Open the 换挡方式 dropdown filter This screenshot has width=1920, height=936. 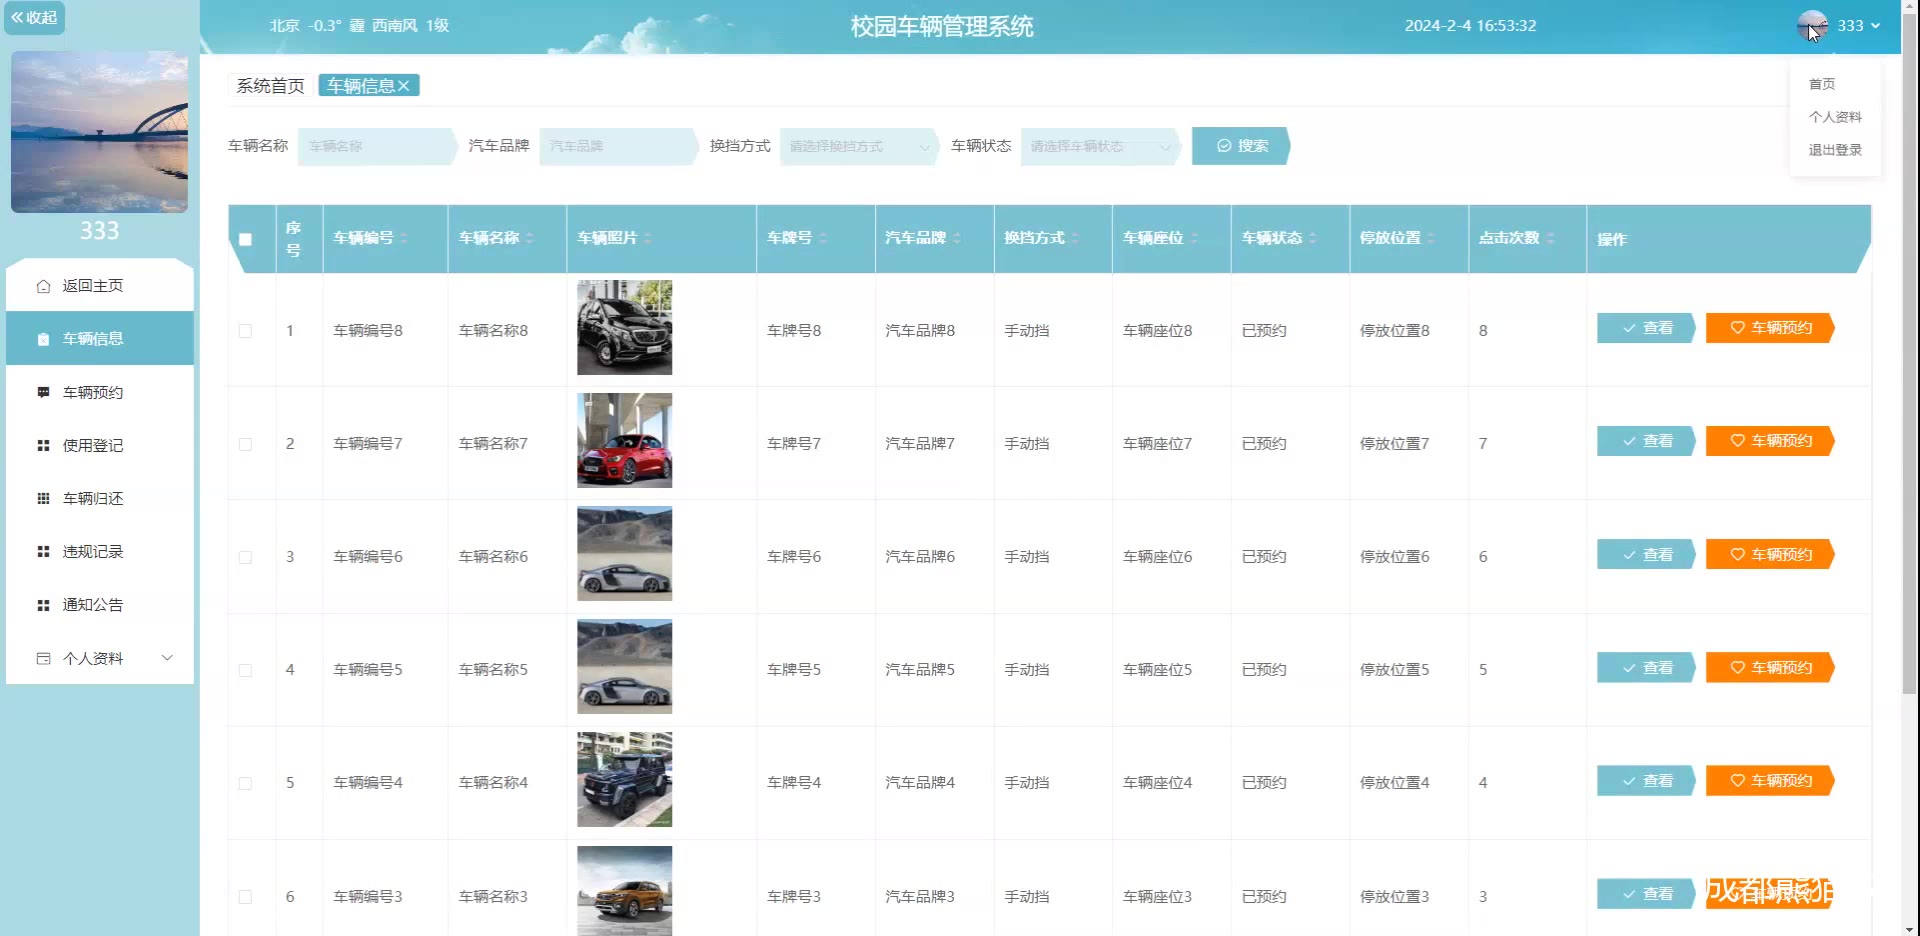click(856, 146)
